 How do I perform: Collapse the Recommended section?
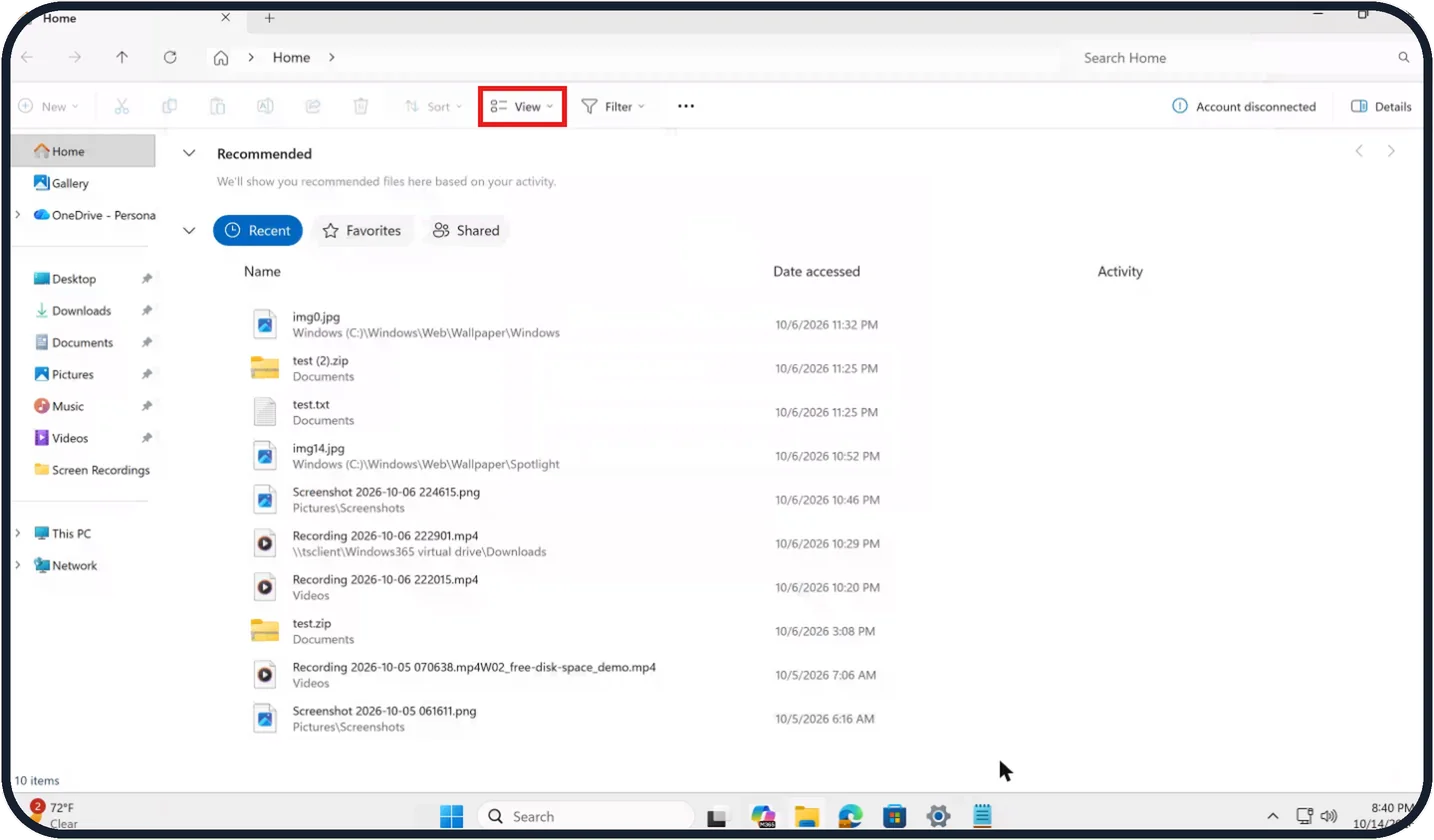[x=188, y=153]
